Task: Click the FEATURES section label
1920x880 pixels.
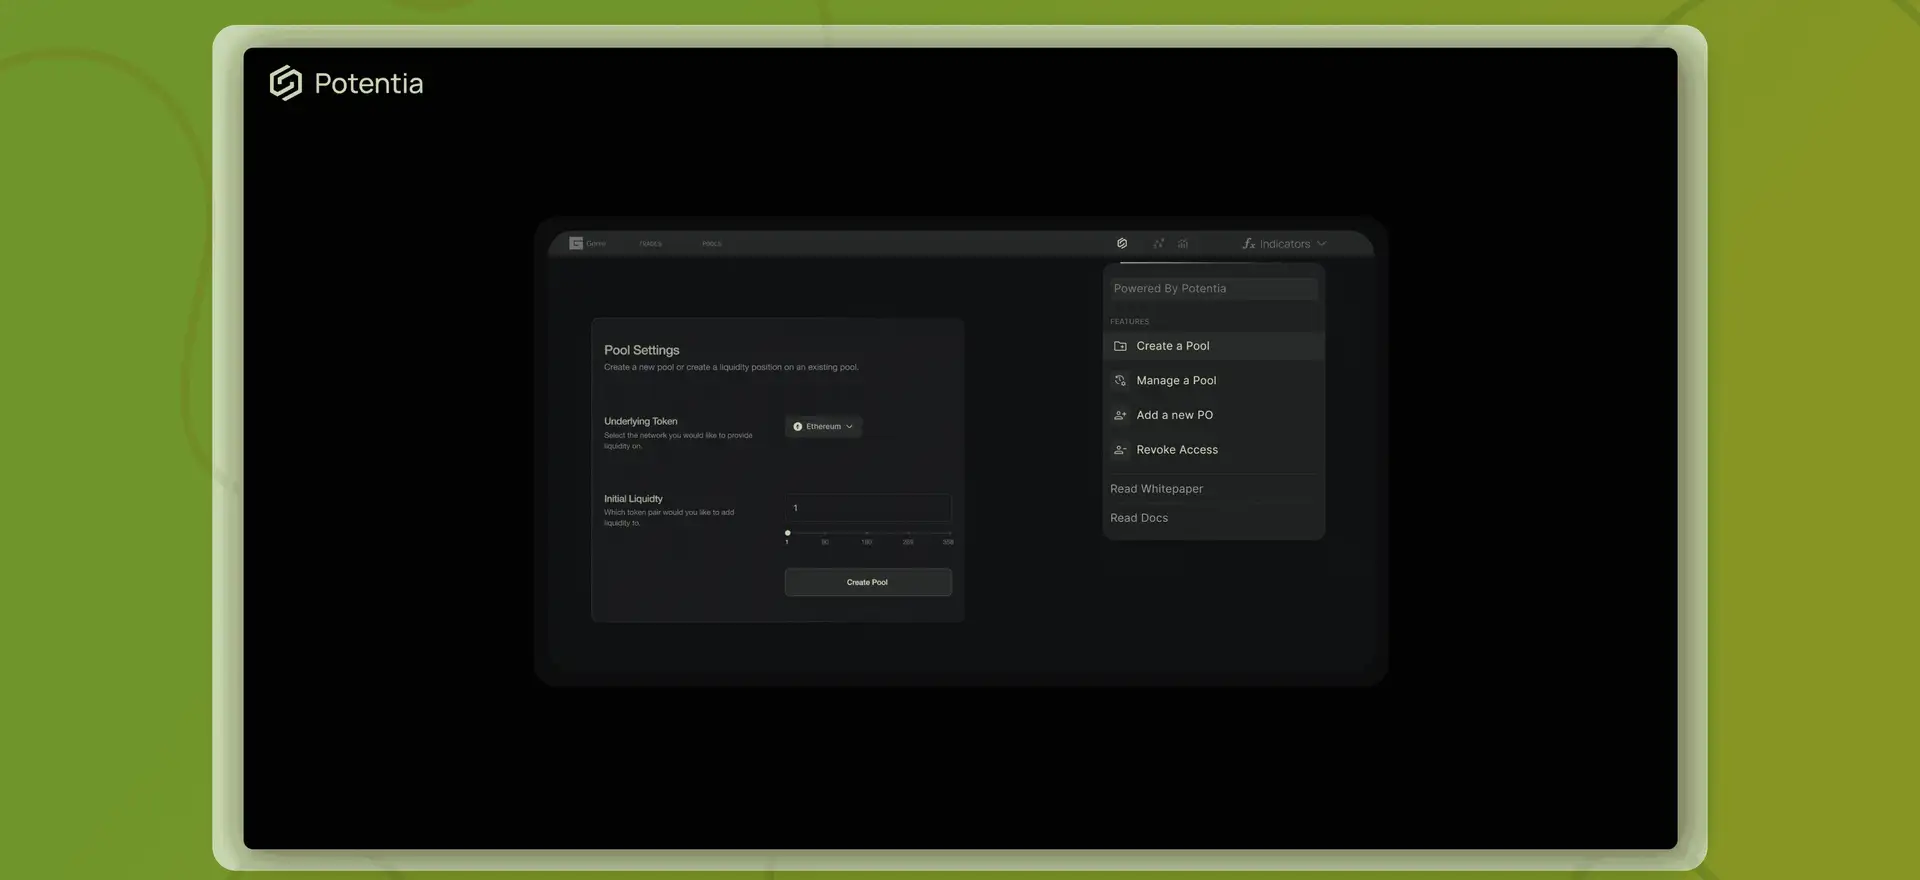Action: pos(1130,321)
